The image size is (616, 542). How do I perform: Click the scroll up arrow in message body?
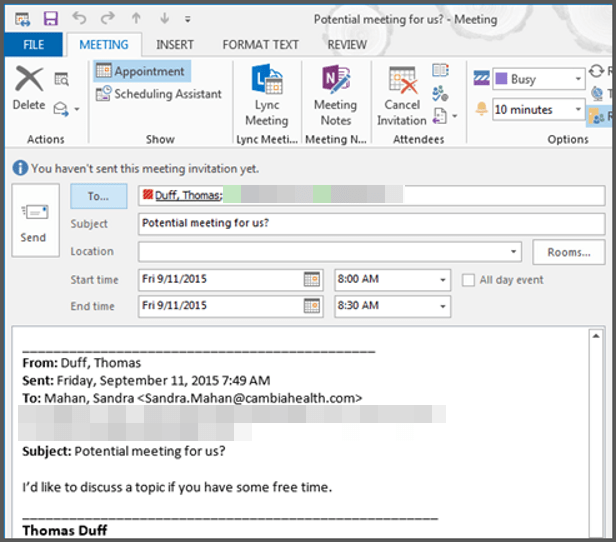point(596,336)
